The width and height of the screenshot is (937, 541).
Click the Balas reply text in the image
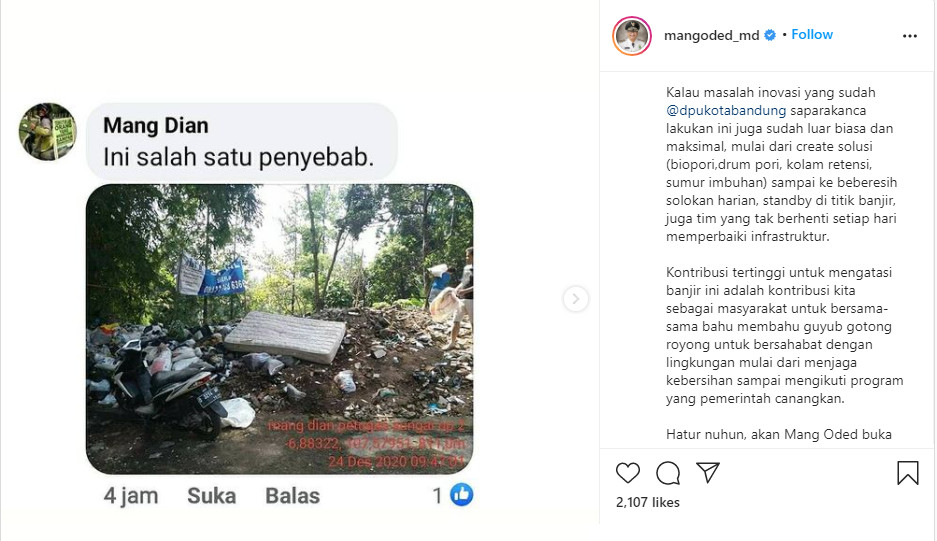(x=292, y=496)
